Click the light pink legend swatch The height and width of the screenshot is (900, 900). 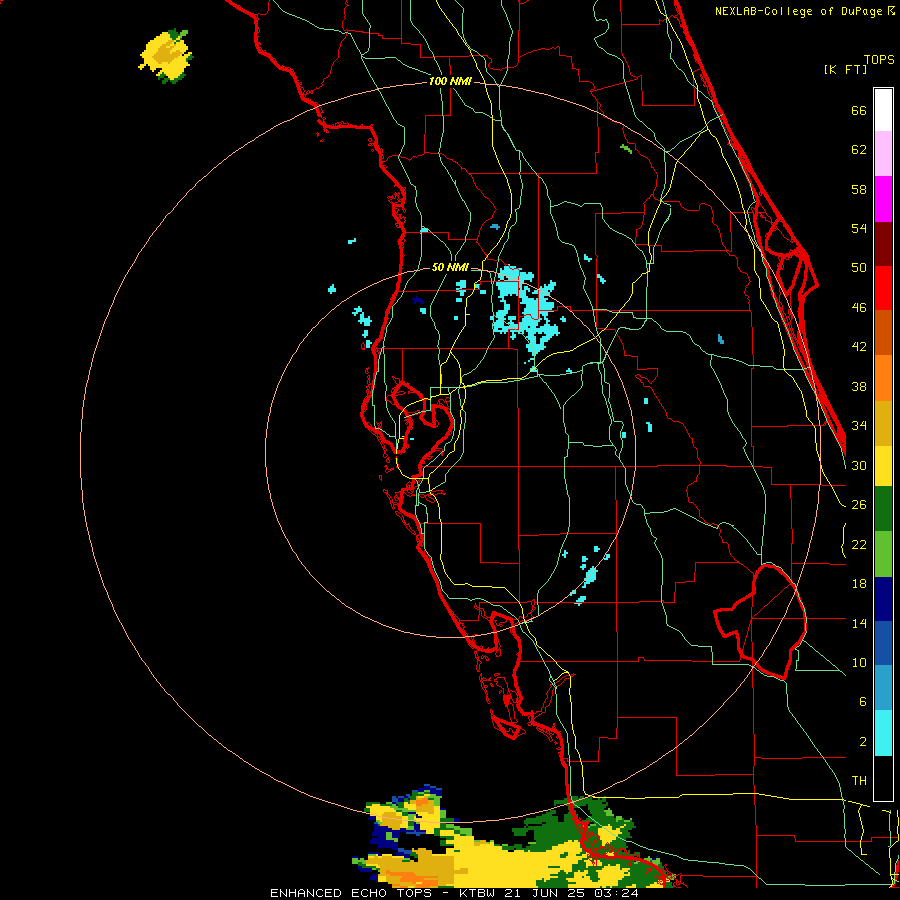pyautogui.click(x=883, y=154)
